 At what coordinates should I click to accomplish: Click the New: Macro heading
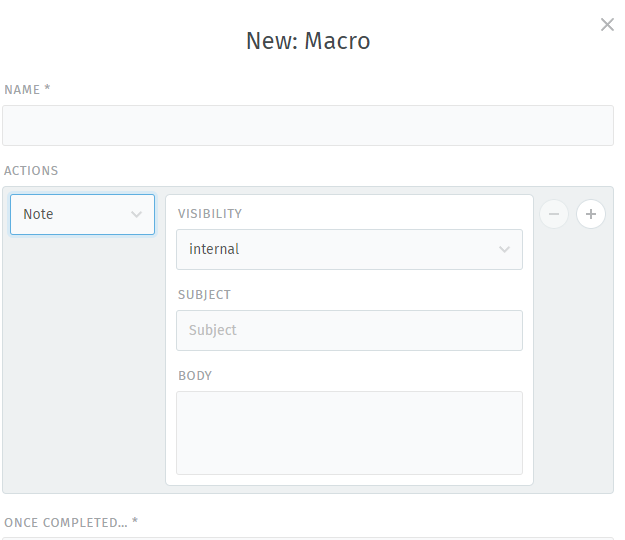point(308,41)
